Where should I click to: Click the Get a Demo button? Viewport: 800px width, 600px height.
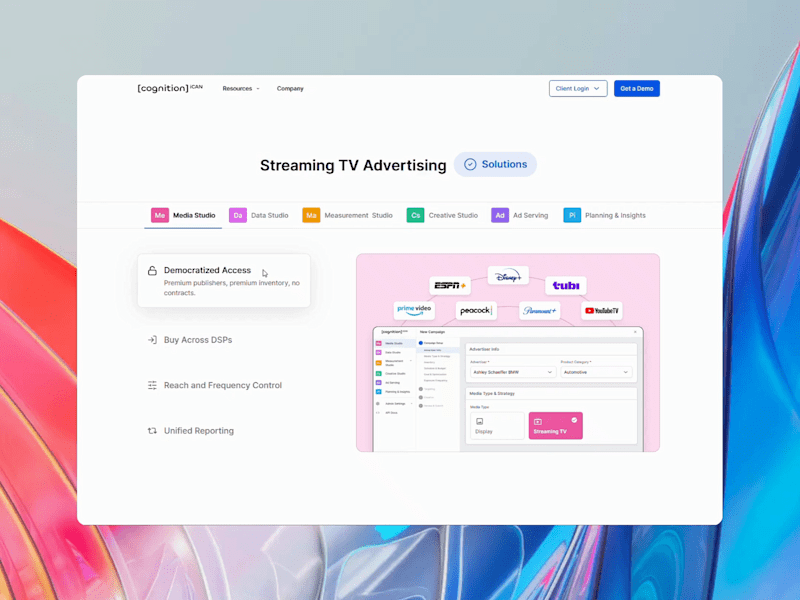pyautogui.click(x=636, y=88)
